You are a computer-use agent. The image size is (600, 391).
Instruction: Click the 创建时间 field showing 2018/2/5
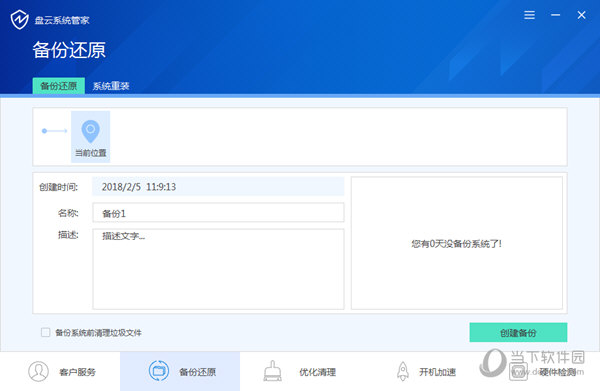coord(218,187)
